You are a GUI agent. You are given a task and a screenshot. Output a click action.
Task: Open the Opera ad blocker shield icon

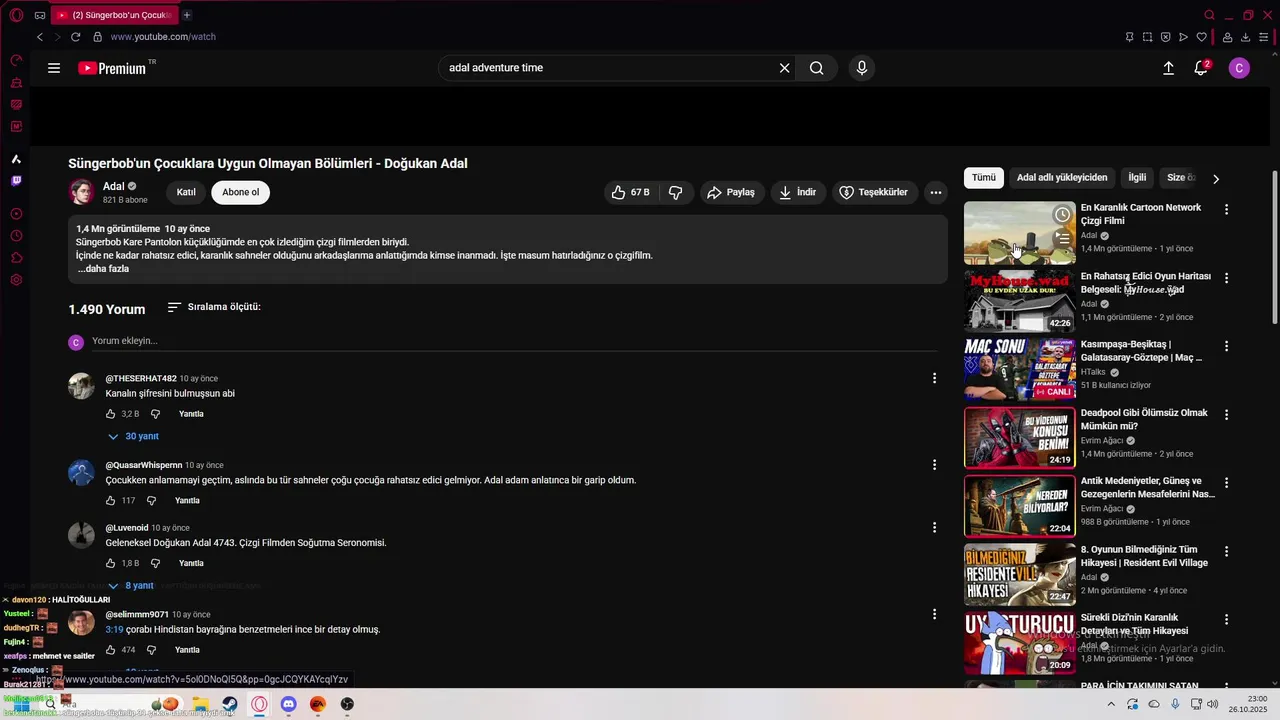[x=1165, y=37]
